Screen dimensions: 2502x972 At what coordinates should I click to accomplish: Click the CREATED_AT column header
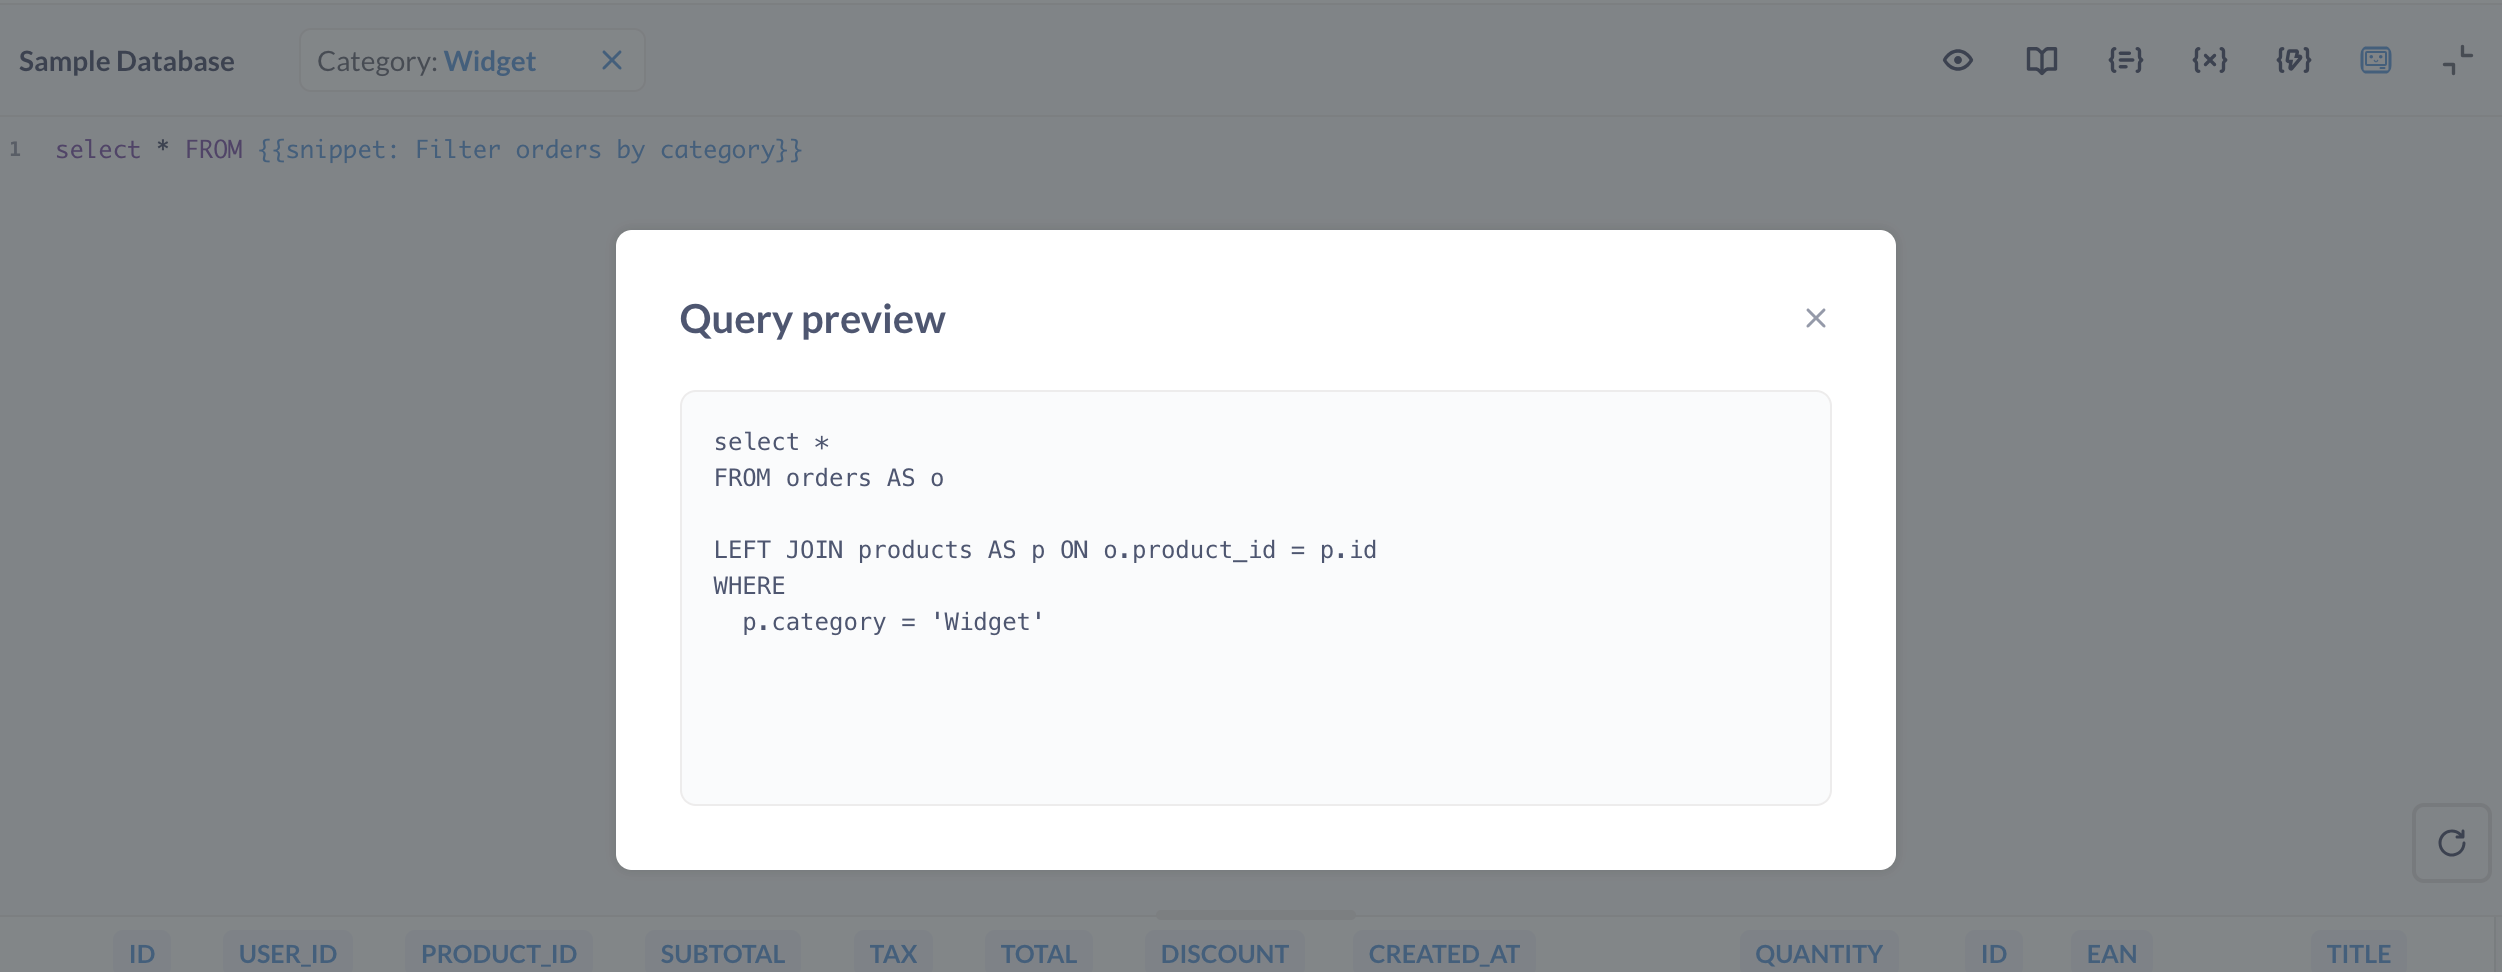[x=1442, y=953]
